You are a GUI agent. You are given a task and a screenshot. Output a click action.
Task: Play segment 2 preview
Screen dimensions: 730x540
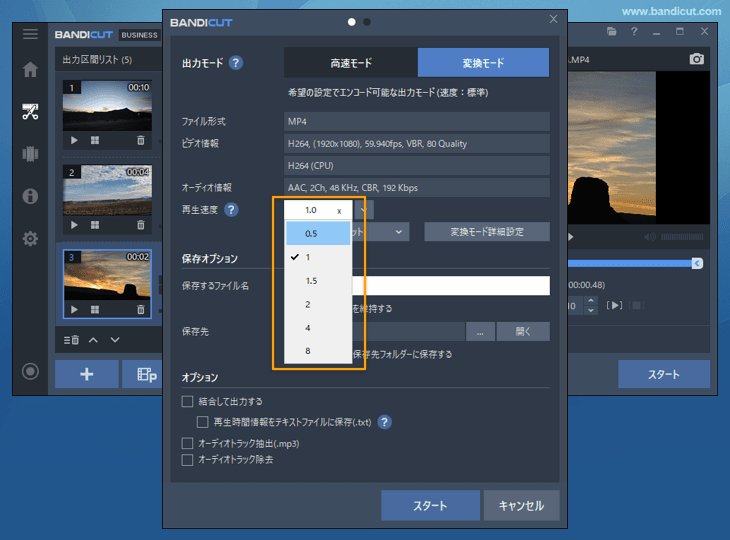[73, 225]
